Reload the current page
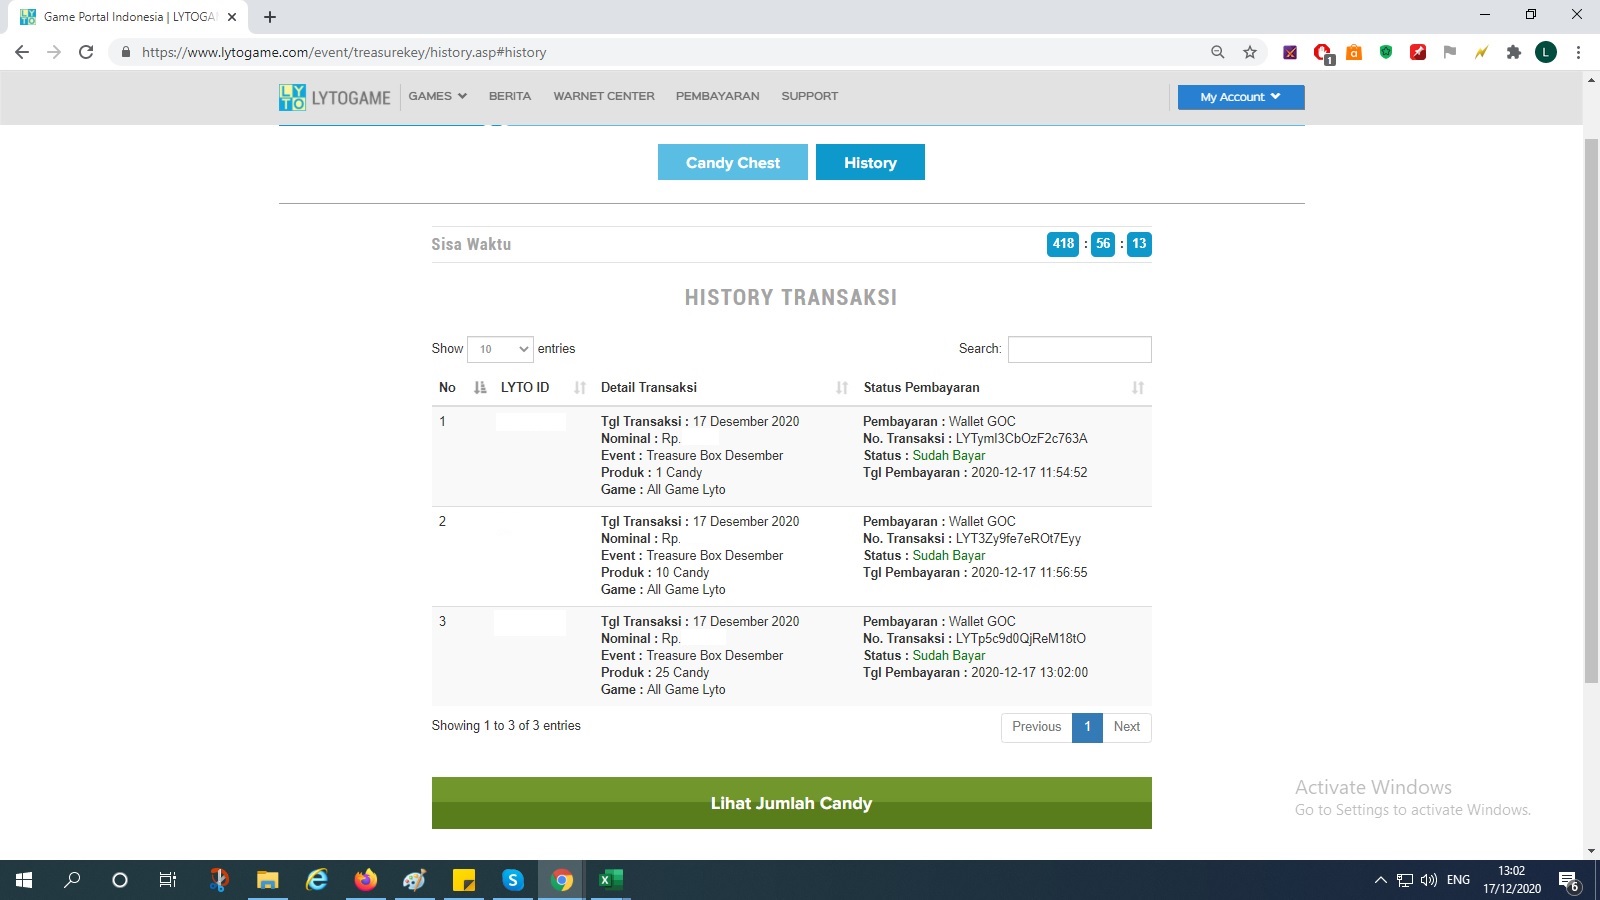The image size is (1600, 900). click(x=86, y=52)
